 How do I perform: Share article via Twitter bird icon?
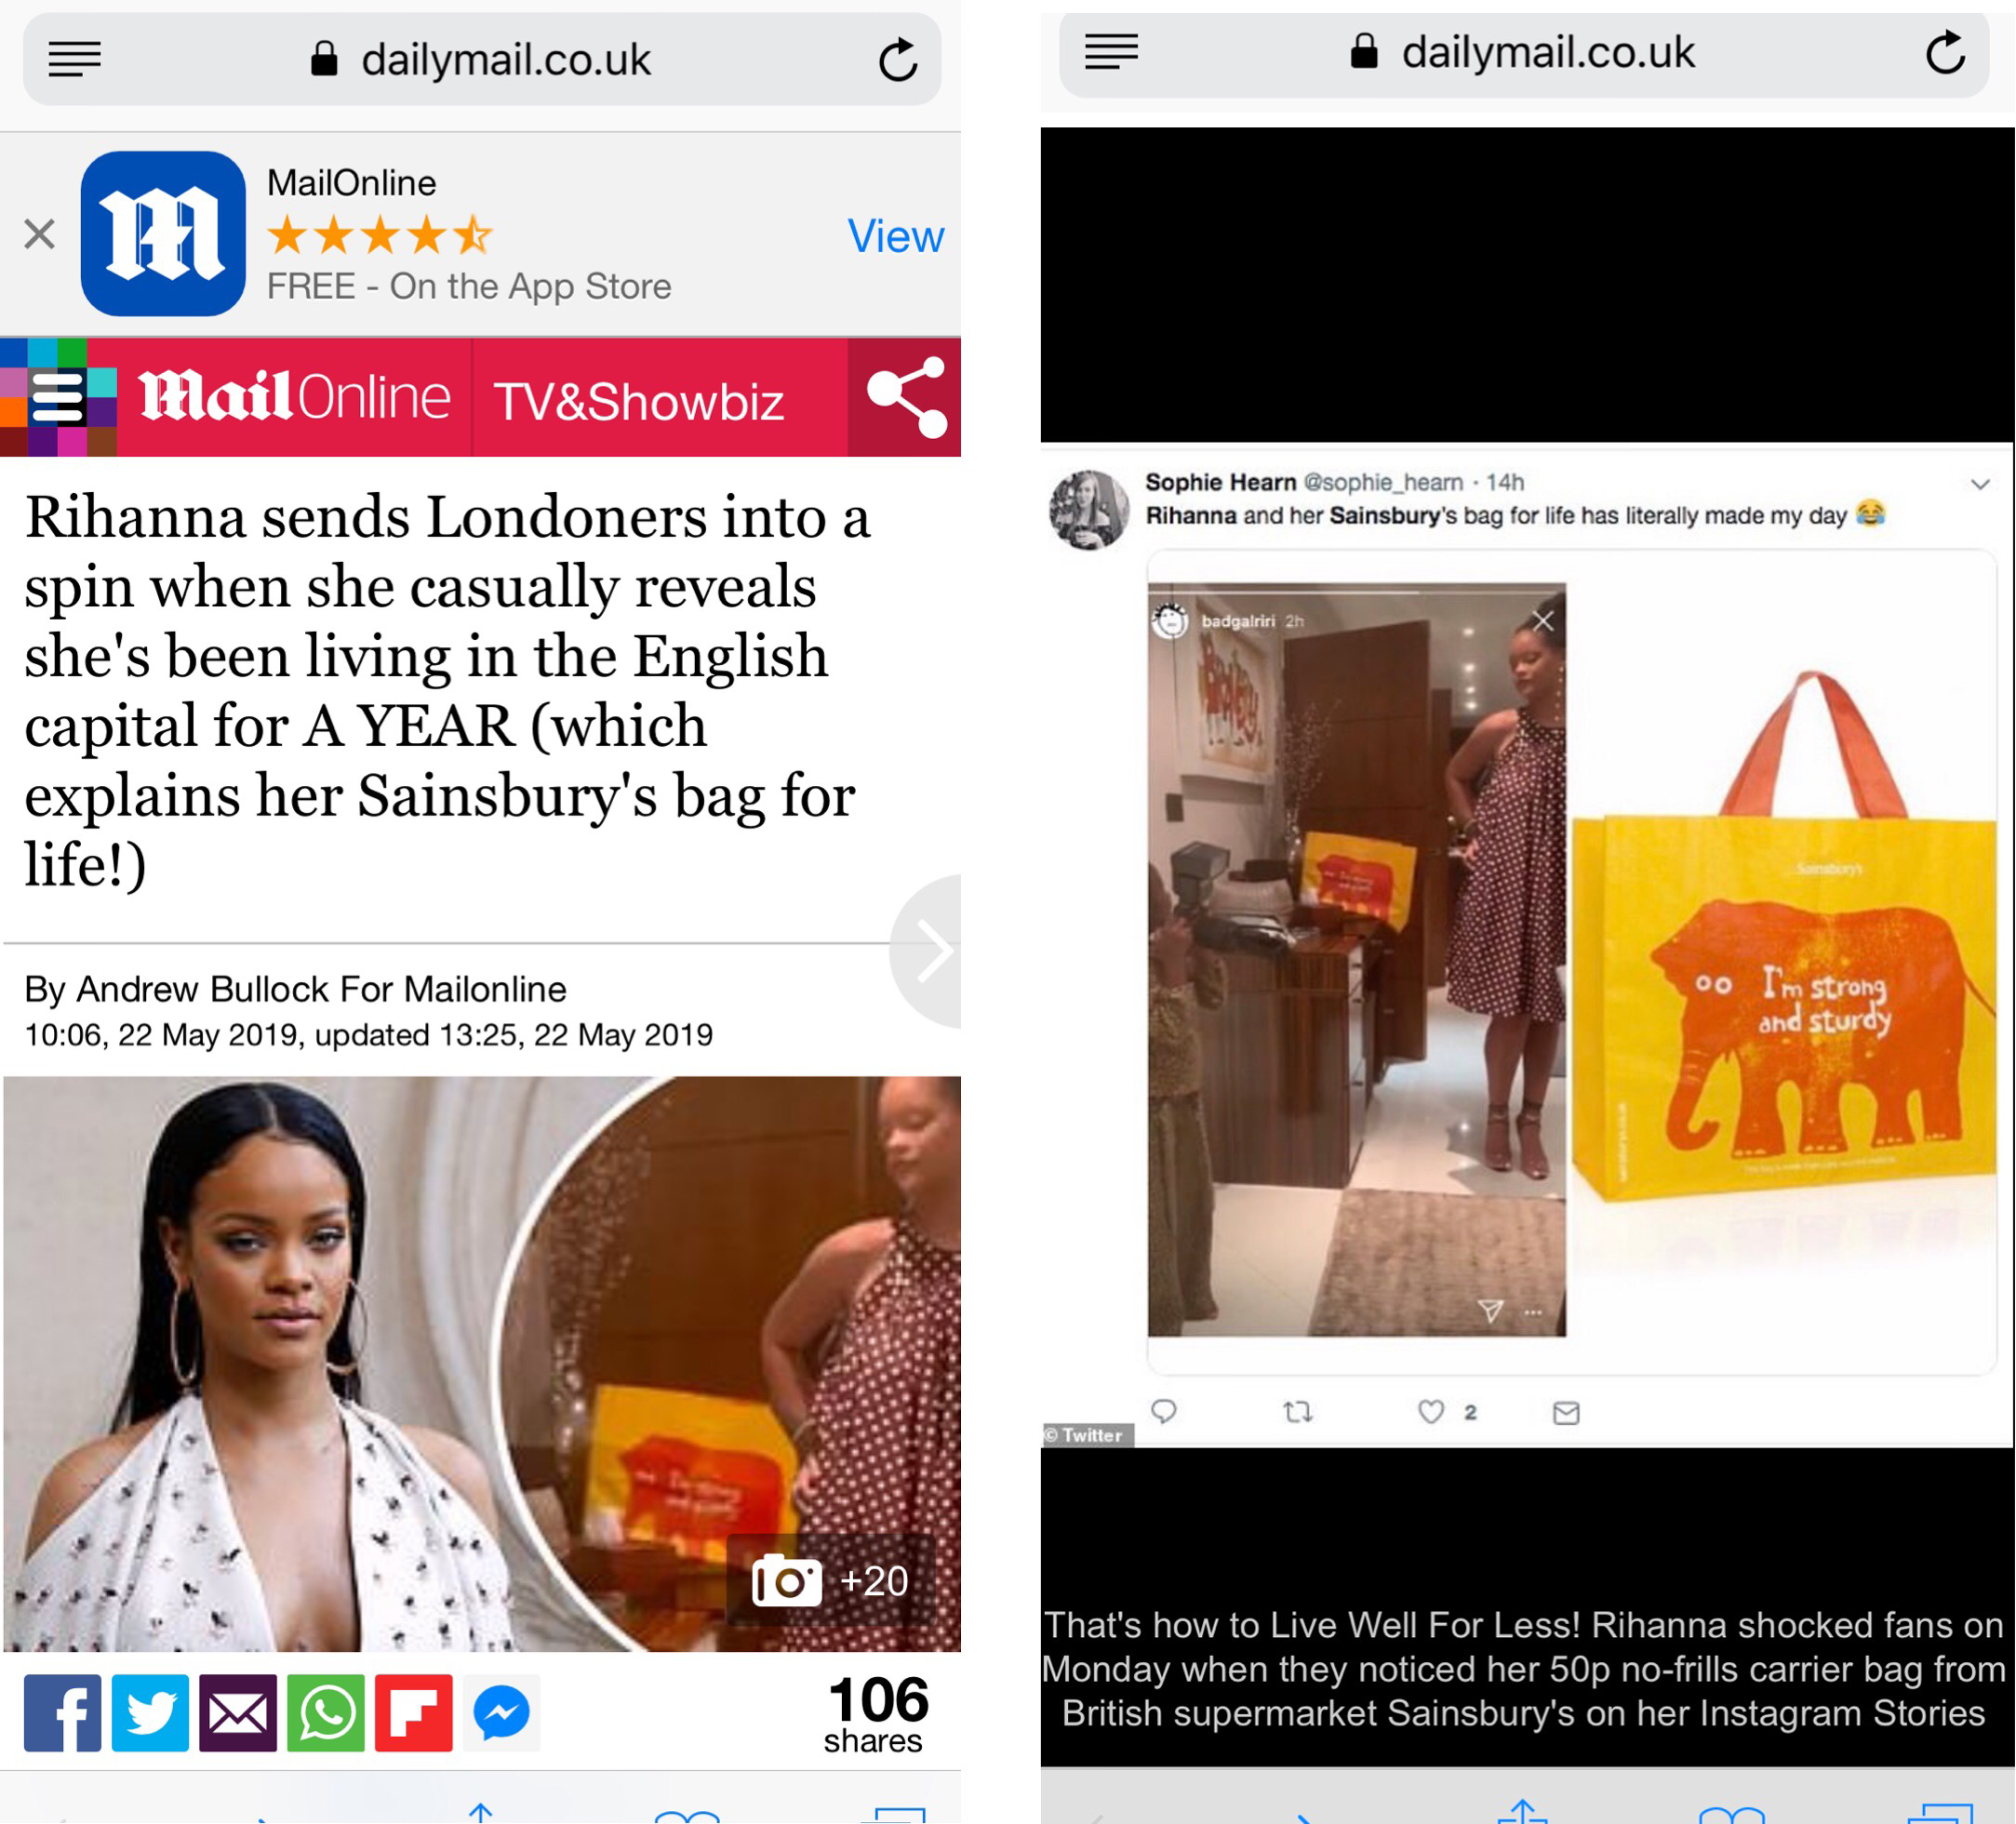pyautogui.click(x=150, y=1712)
